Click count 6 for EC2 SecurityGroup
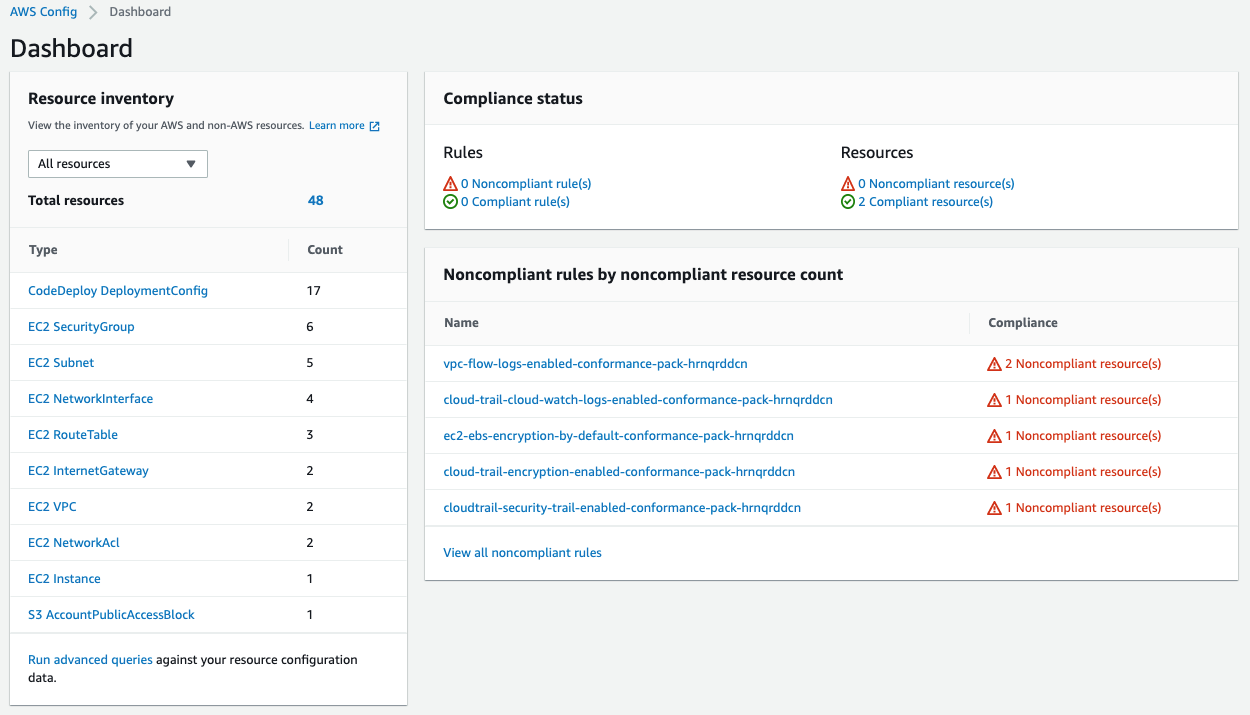 [x=310, y=327]
